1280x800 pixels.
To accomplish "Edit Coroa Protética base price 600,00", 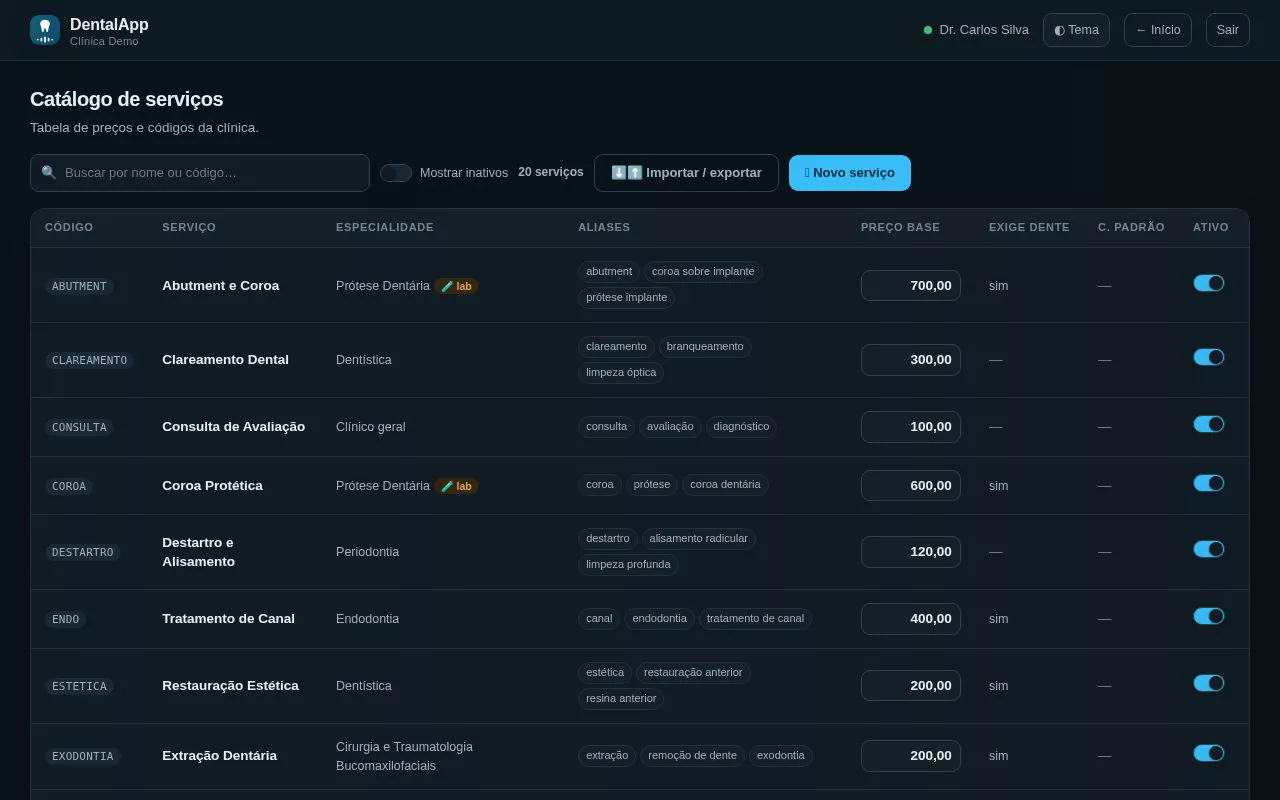I will click(911, 486).
